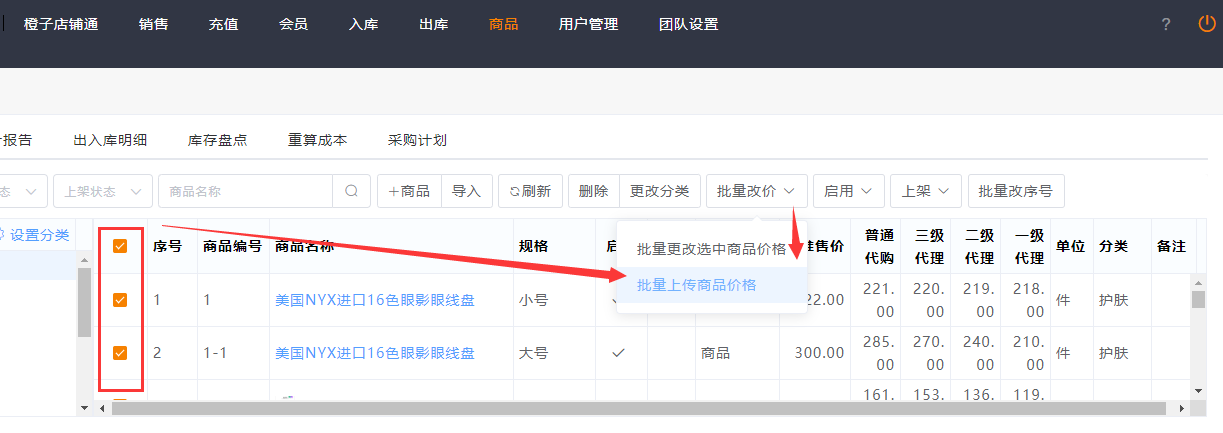The height and width of the screenshot is (433, 1223).
Task: Open the 上架状态 filter dropdown
Action: click(103, 191)
